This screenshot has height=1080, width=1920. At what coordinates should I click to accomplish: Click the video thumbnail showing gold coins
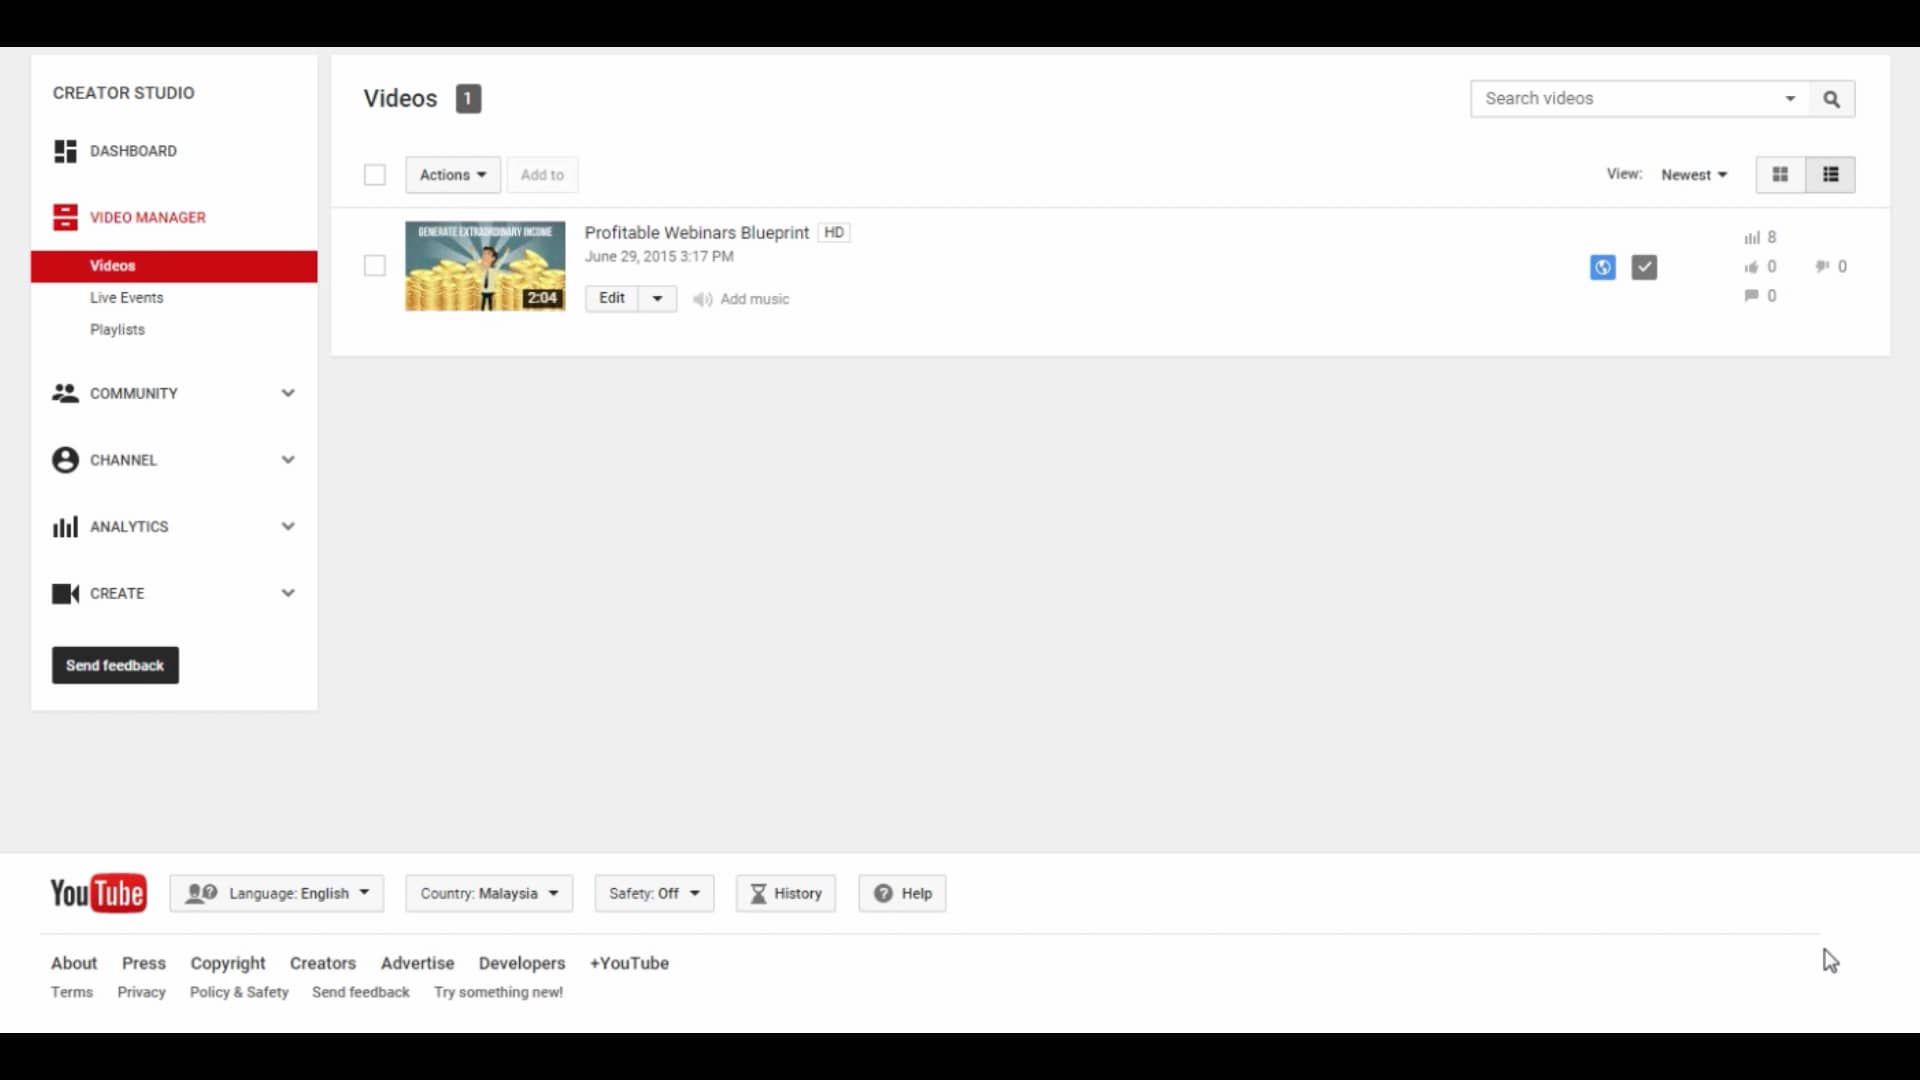pyautogui.click(x=485, y=265)
